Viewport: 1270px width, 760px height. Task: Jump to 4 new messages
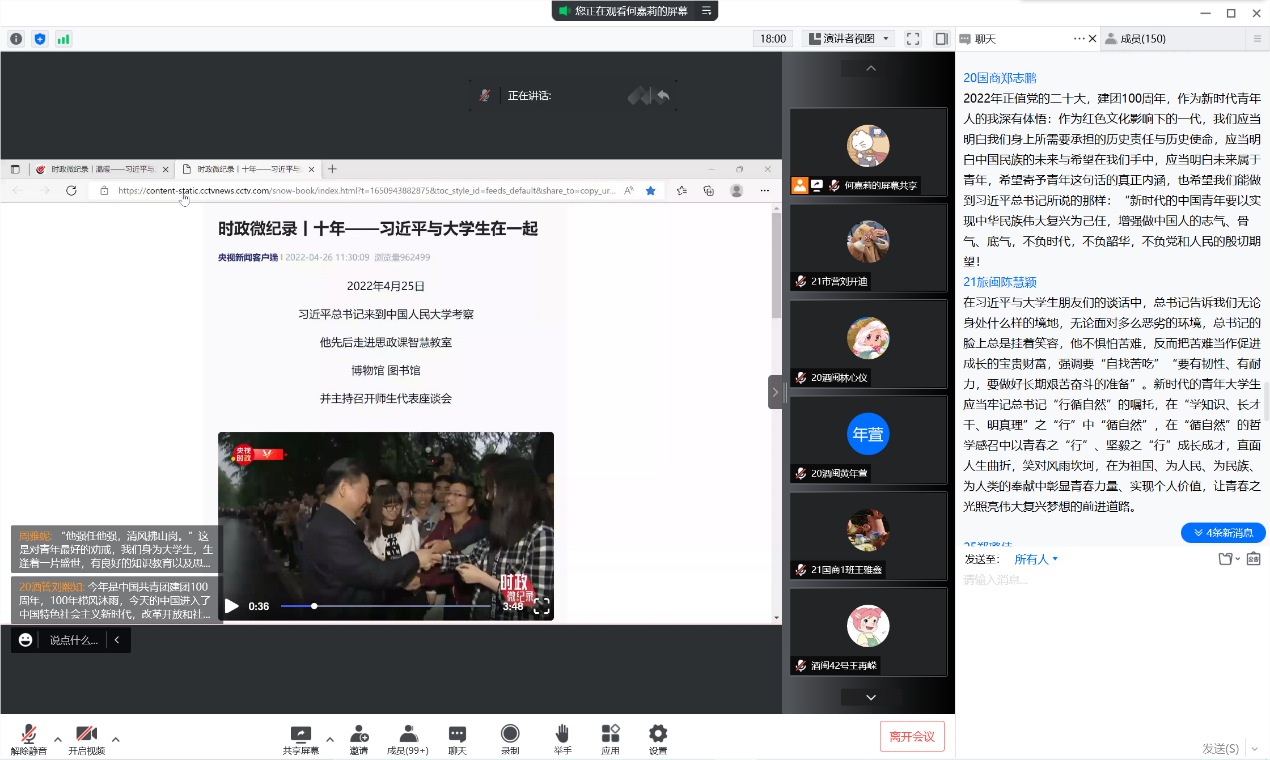(1223, 533)
